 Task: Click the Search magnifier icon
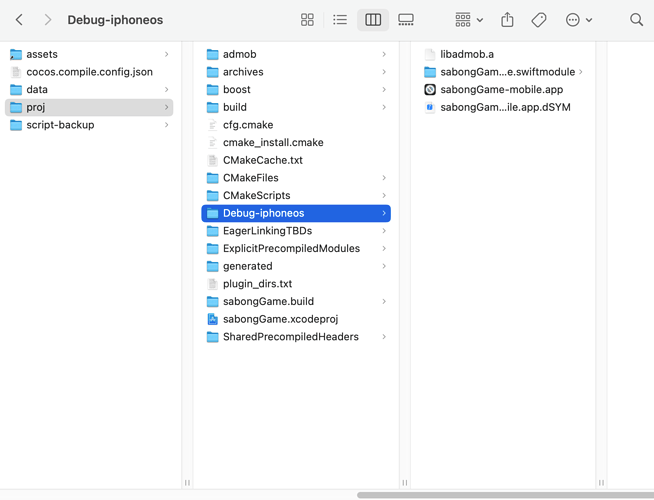(x=636, y=20)
